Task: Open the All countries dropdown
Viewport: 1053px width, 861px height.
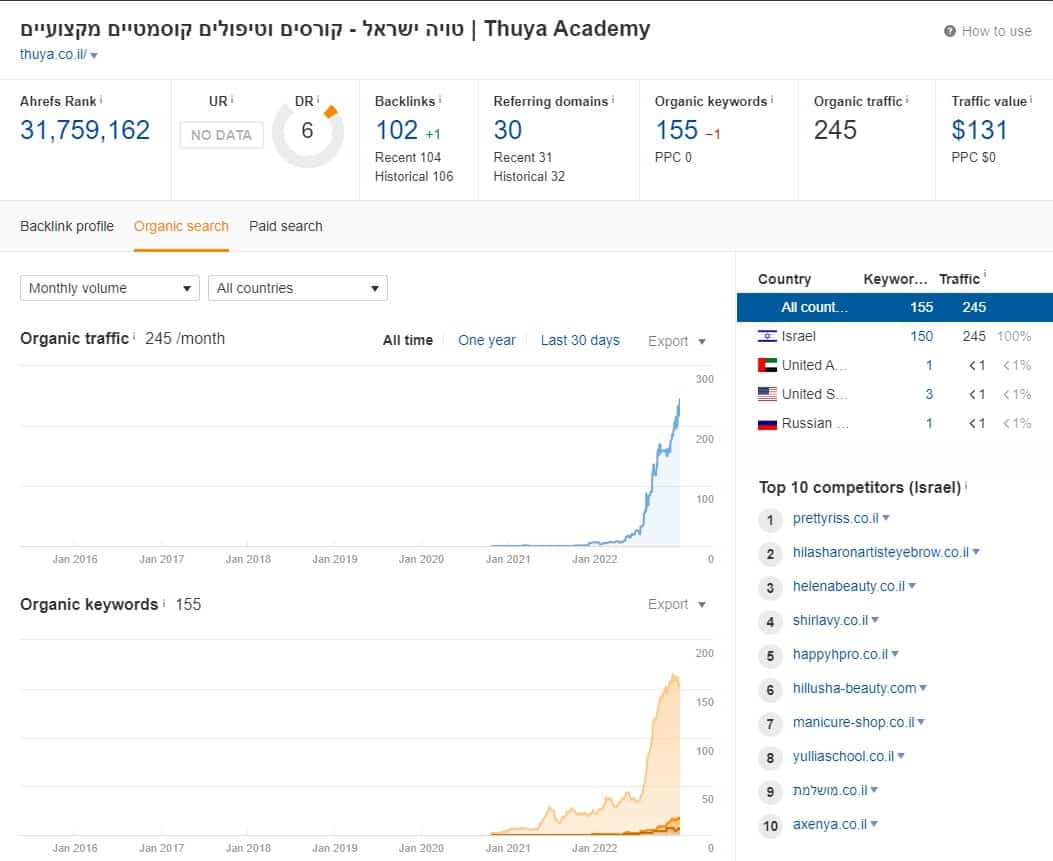Action: pyautogui.click(x=297, y=288)
